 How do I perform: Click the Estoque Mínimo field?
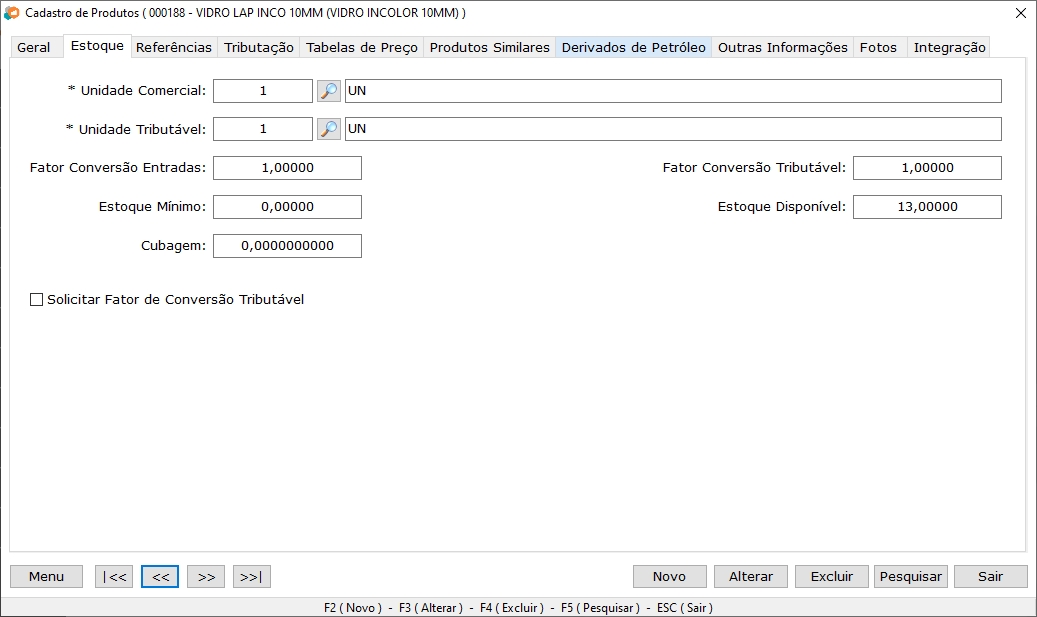(x=287, y=207)
